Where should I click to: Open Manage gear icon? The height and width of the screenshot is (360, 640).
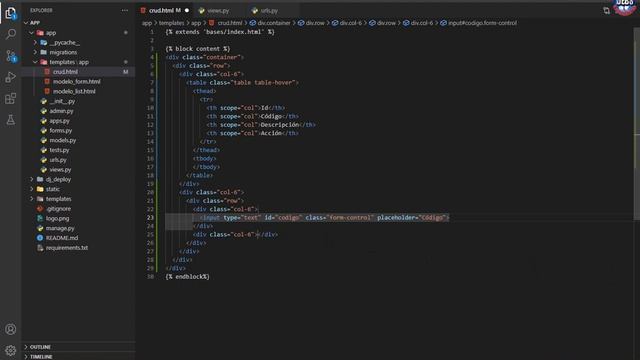tap(11, 350)
